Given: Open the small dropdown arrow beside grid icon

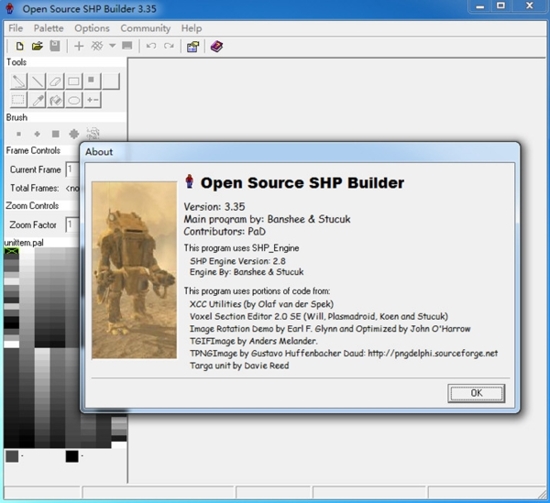Looking at the screenshot, I should point(112,46).
